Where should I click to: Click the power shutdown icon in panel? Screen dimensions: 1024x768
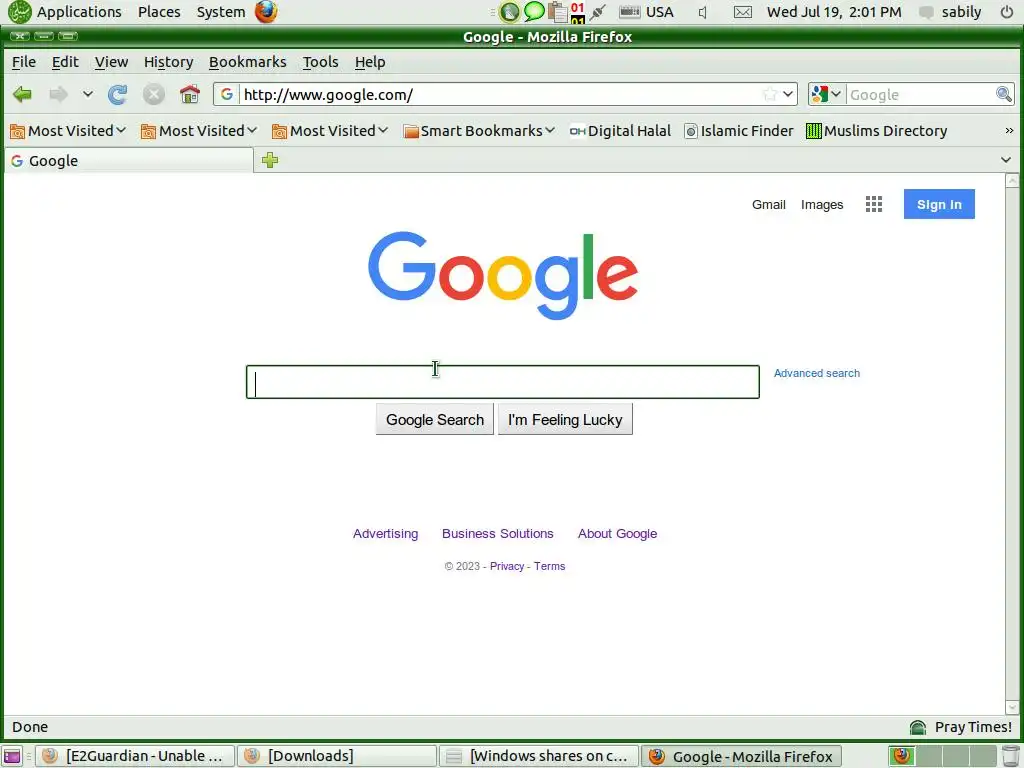coord(1007,12)
